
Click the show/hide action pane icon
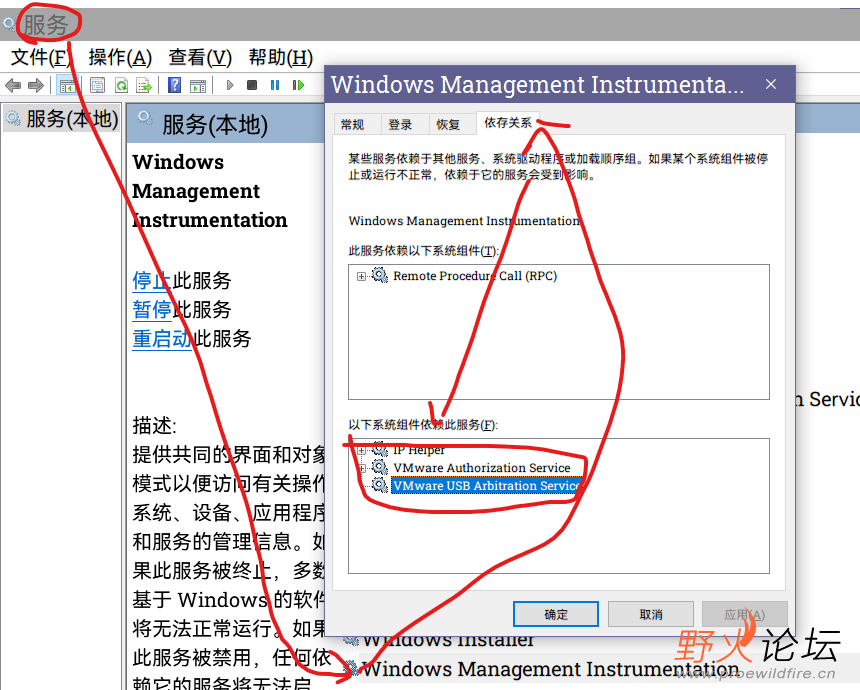pos(198,86)
